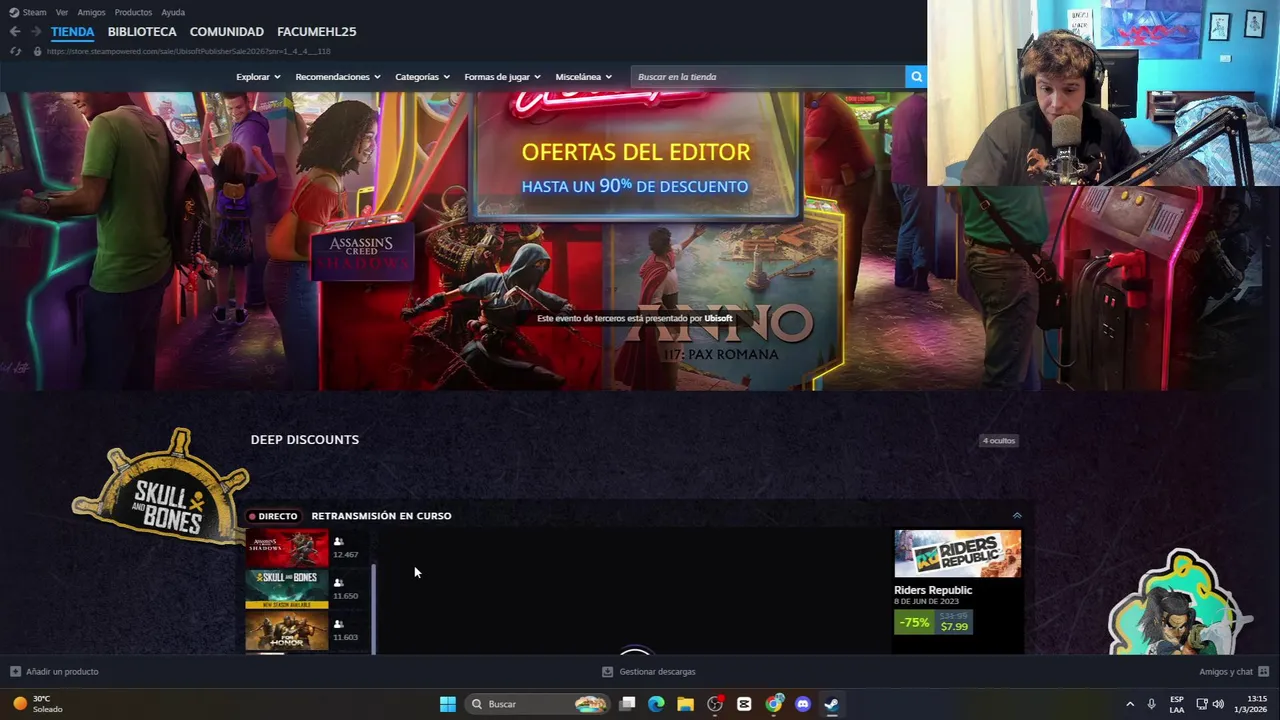This screenshot has height=720, width=1280.
Task: Open the Productos menu
Action: (133, 12)
